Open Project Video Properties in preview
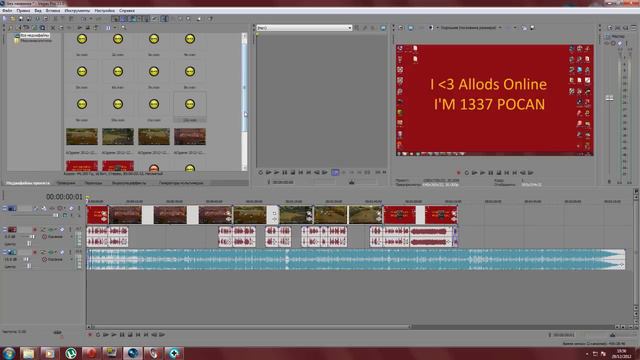The image size is (640, 360). point(401,28)
